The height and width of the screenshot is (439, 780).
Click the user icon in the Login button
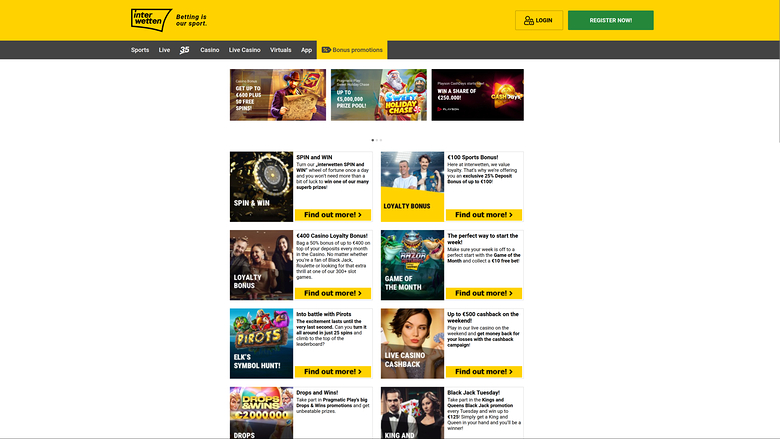coord(529,20)
